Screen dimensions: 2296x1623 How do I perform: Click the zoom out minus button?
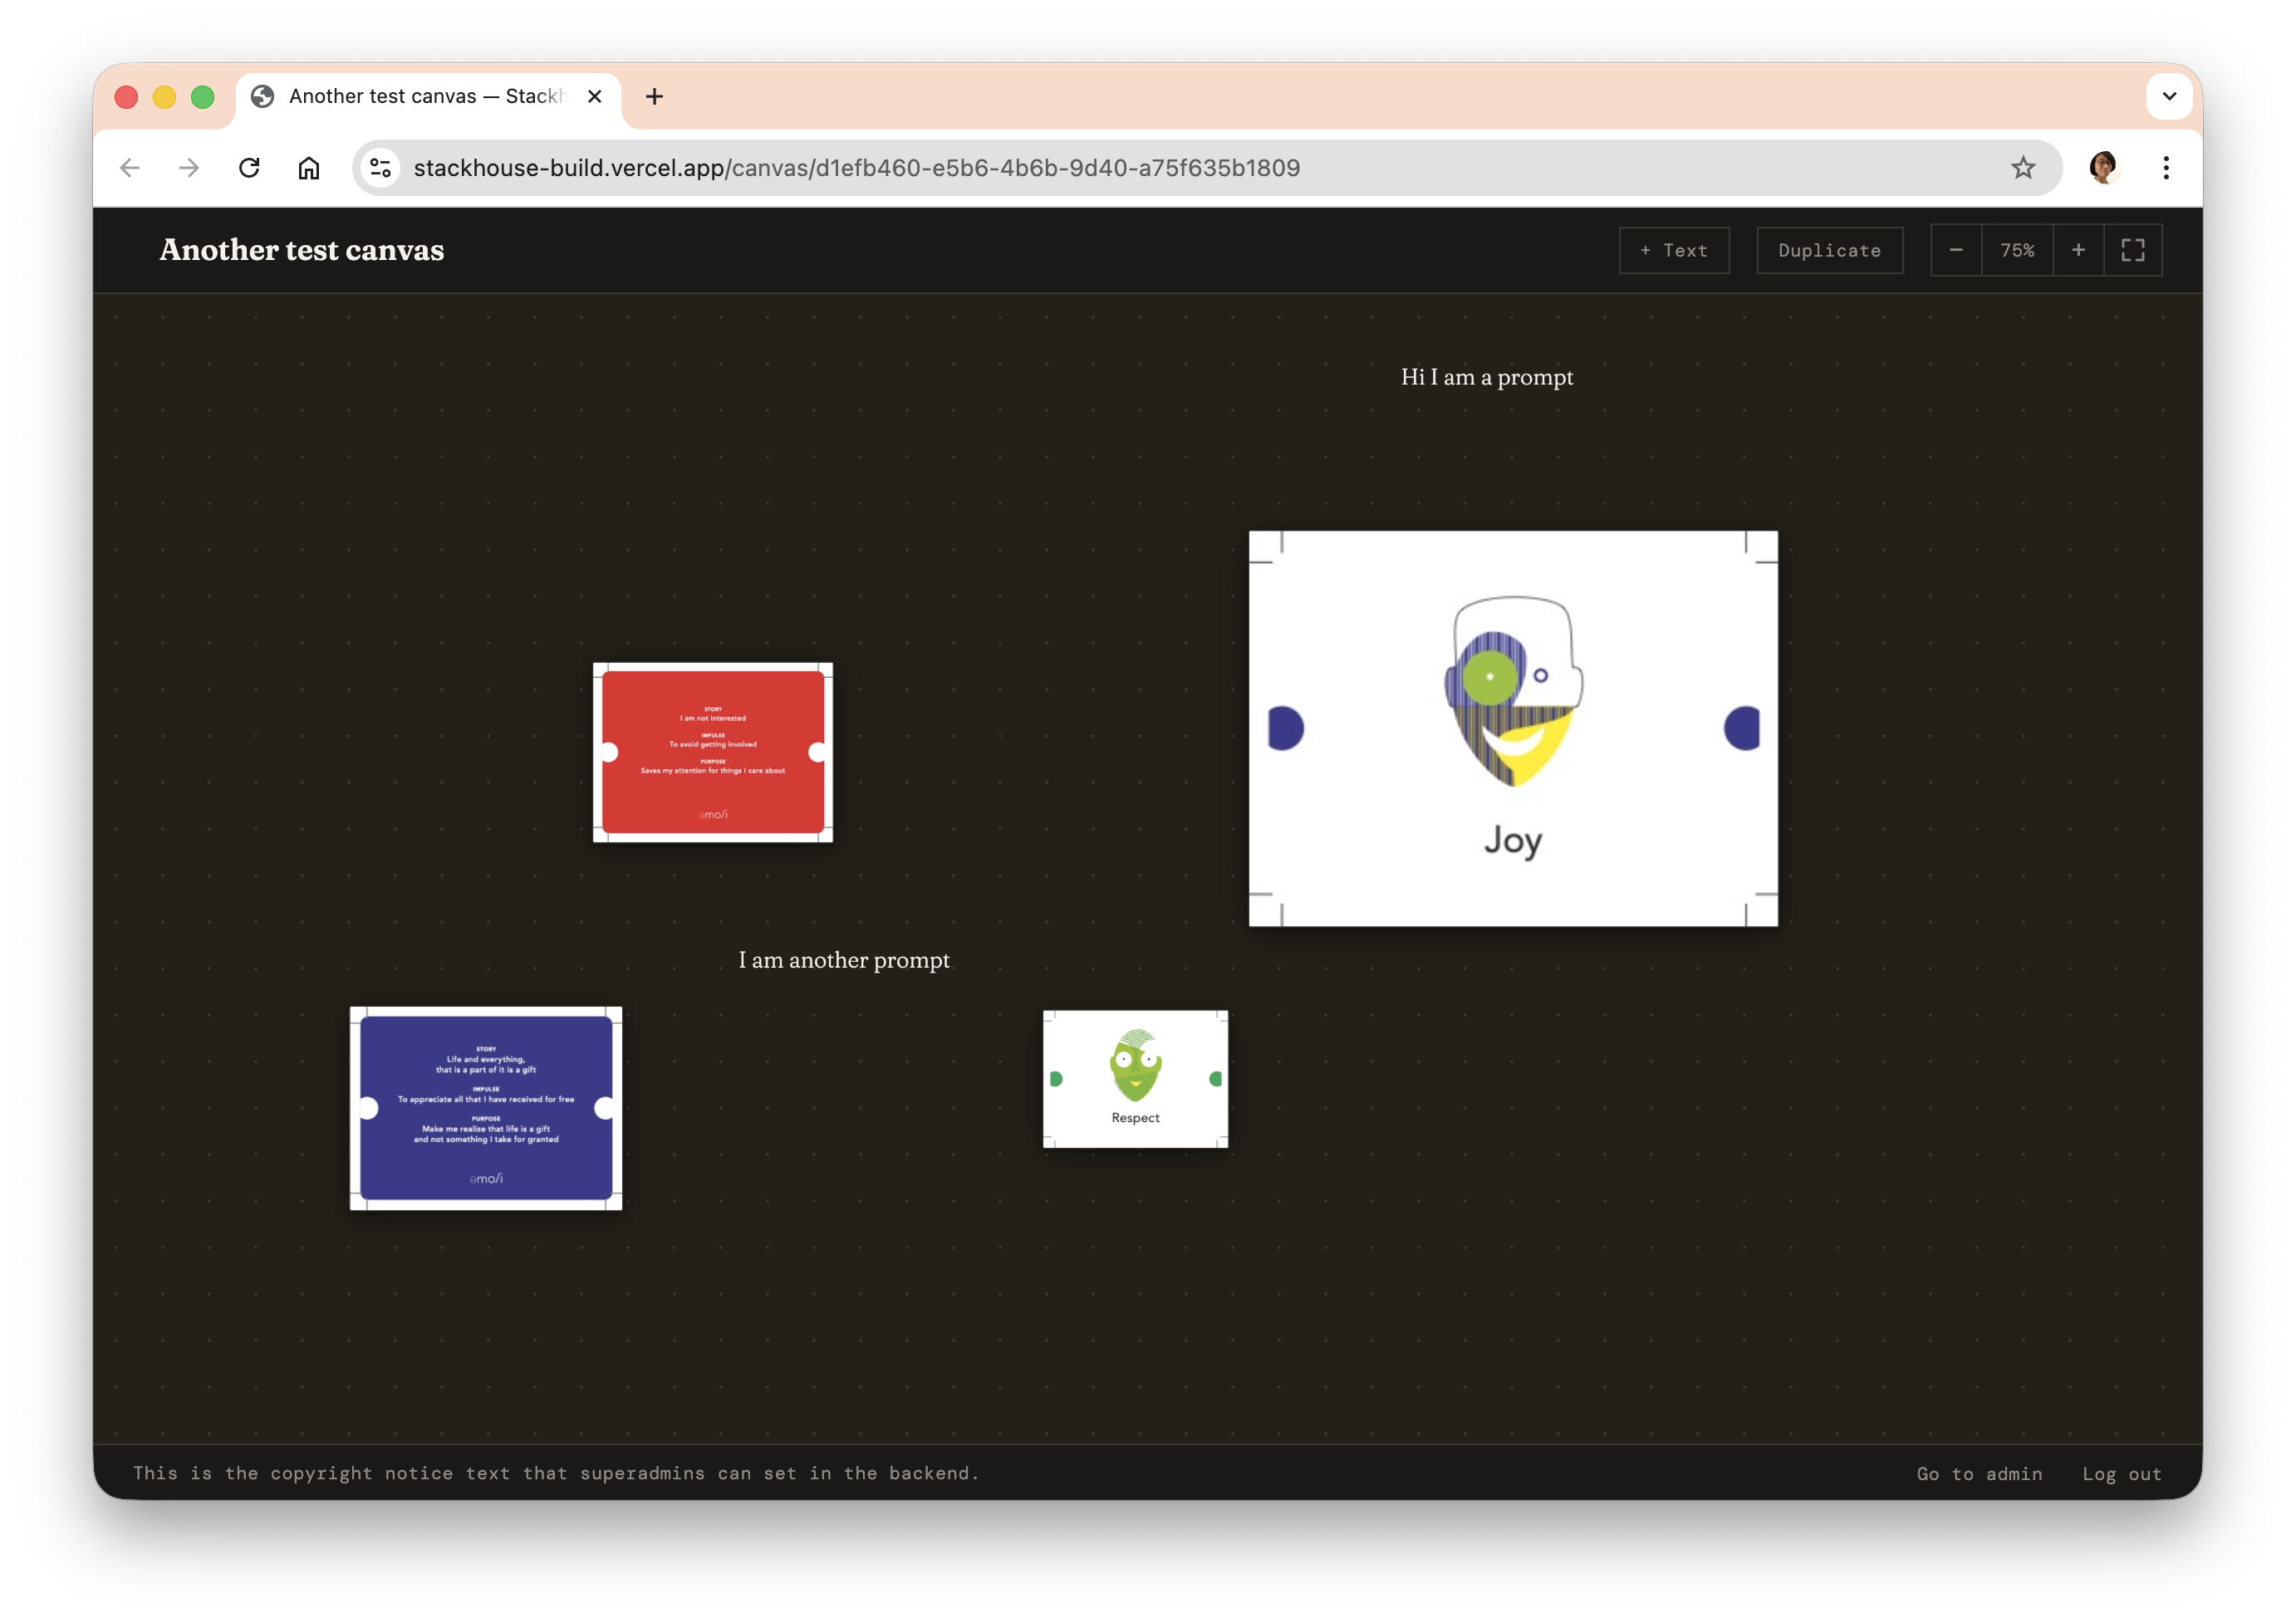click(1955, 250)
